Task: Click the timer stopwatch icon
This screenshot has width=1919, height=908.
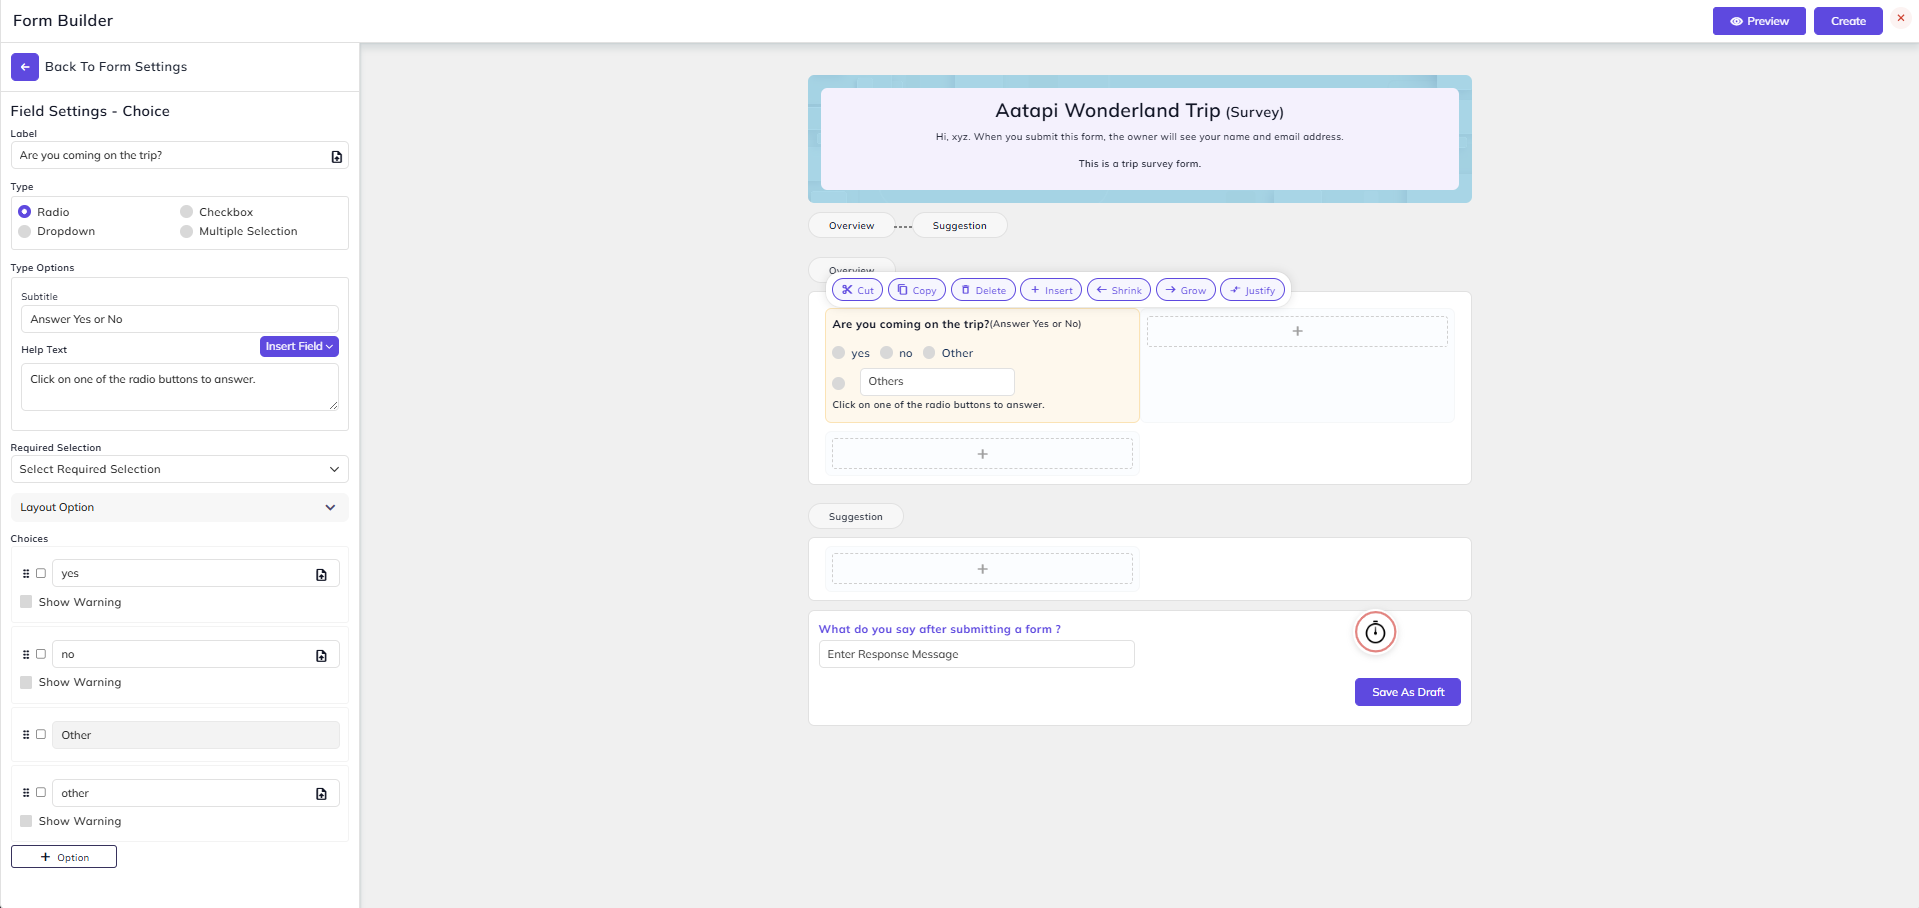Action: [1375, 632]
